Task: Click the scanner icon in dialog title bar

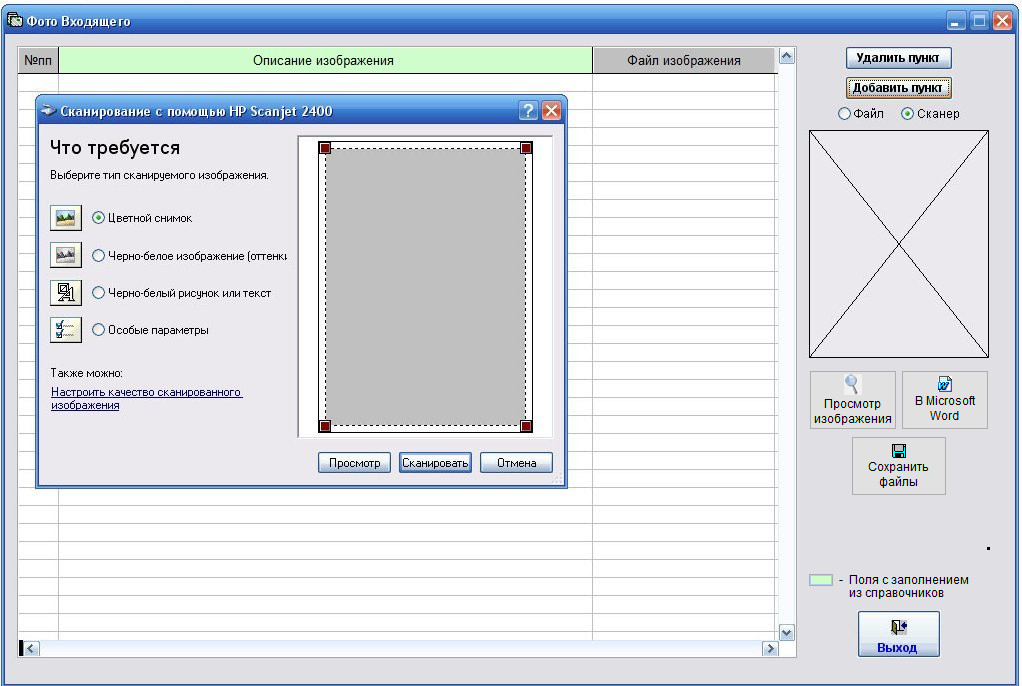Action: point(48,111)
